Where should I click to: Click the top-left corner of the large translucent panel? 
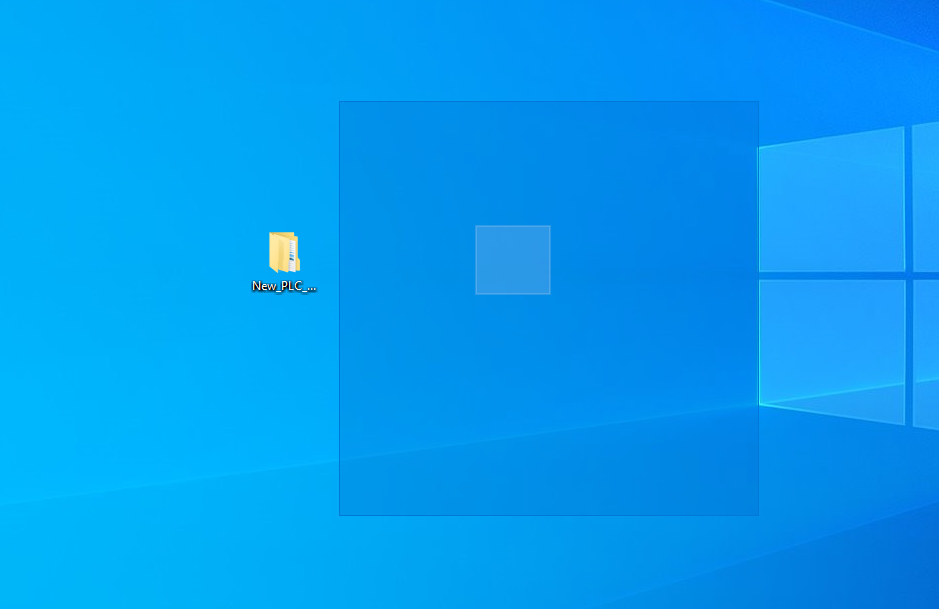341,102
